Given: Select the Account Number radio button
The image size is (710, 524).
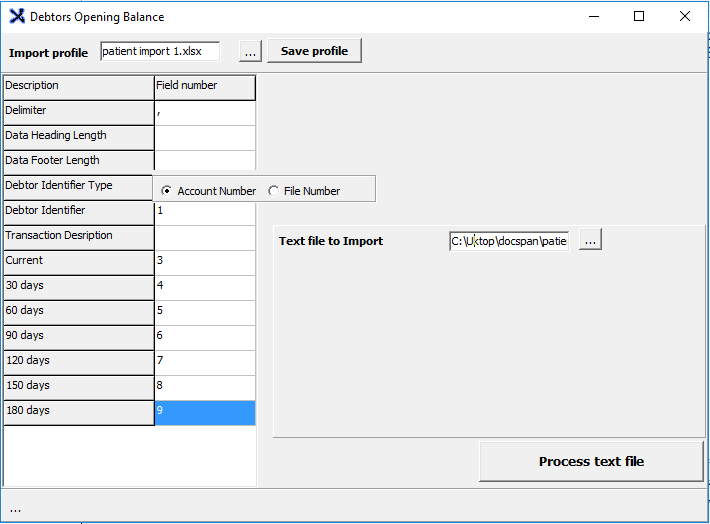Looking at the screenshot, I should (x=167, y=191).
